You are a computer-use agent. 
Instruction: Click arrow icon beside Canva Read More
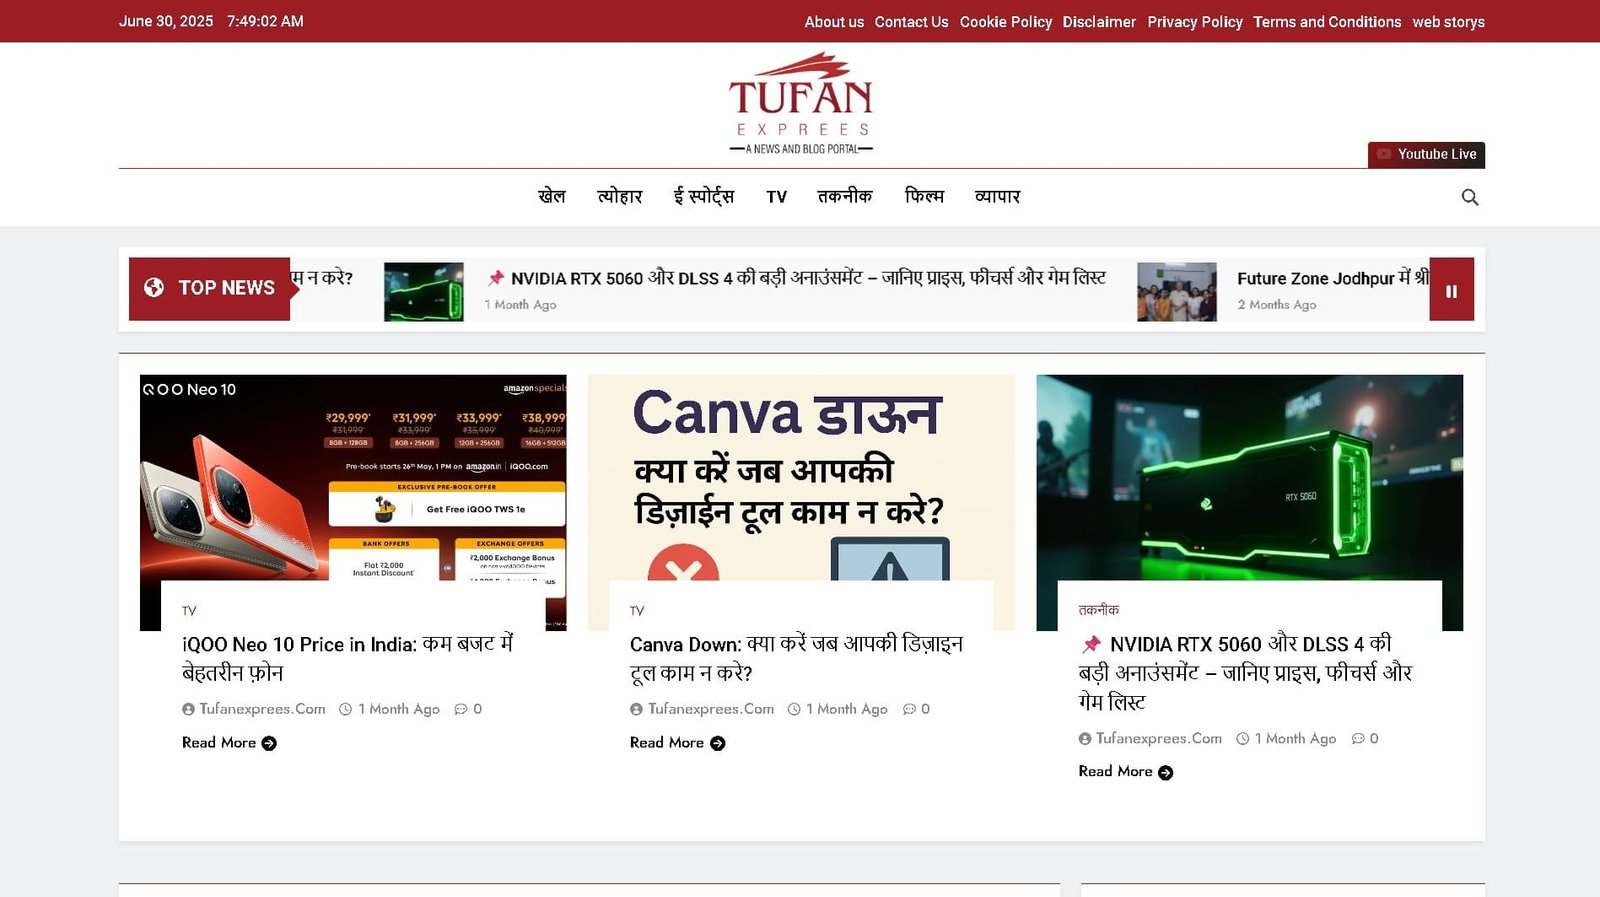click(x=717, y=743)
